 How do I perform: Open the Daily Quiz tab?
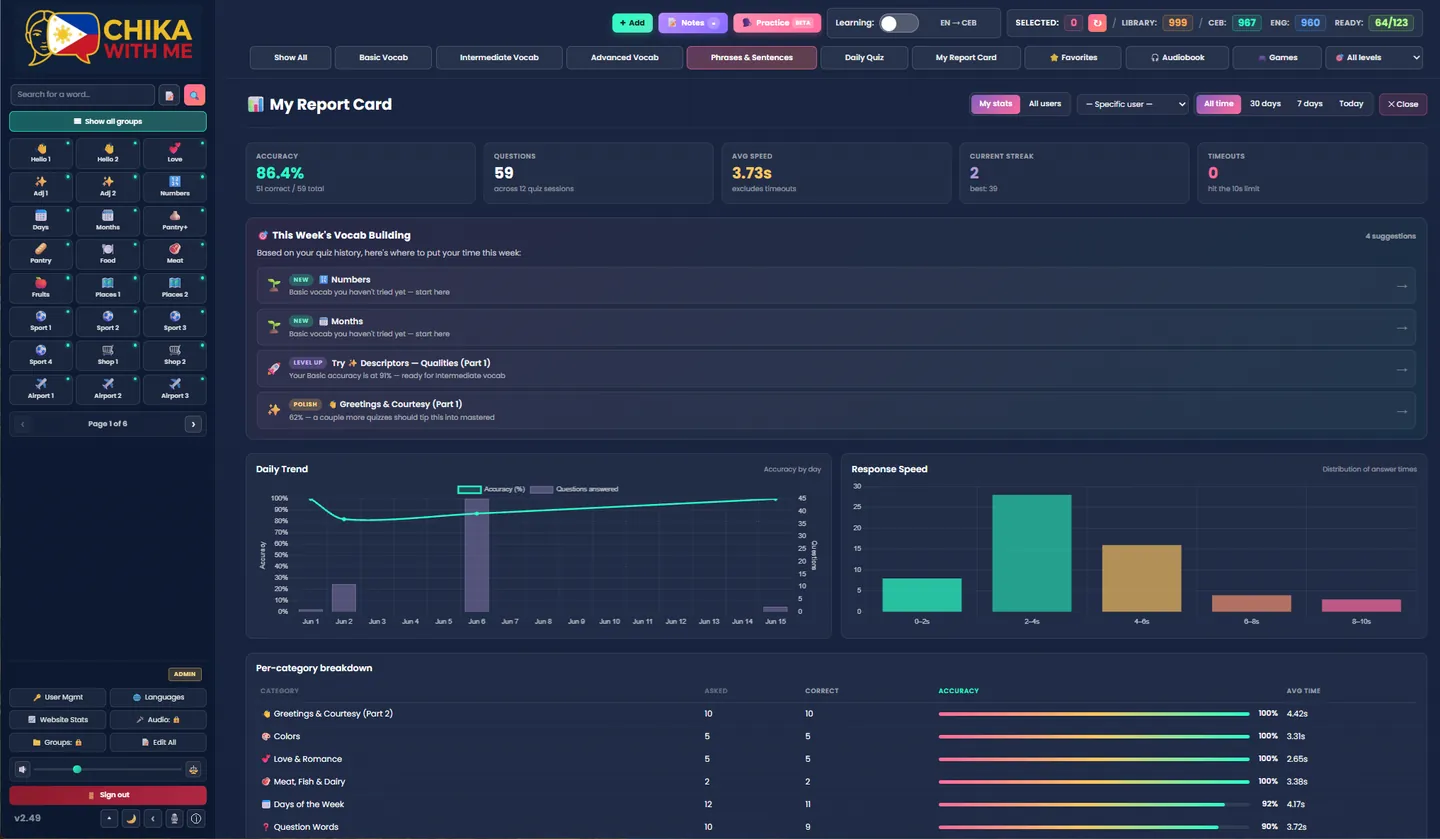(x=864, y=58)
